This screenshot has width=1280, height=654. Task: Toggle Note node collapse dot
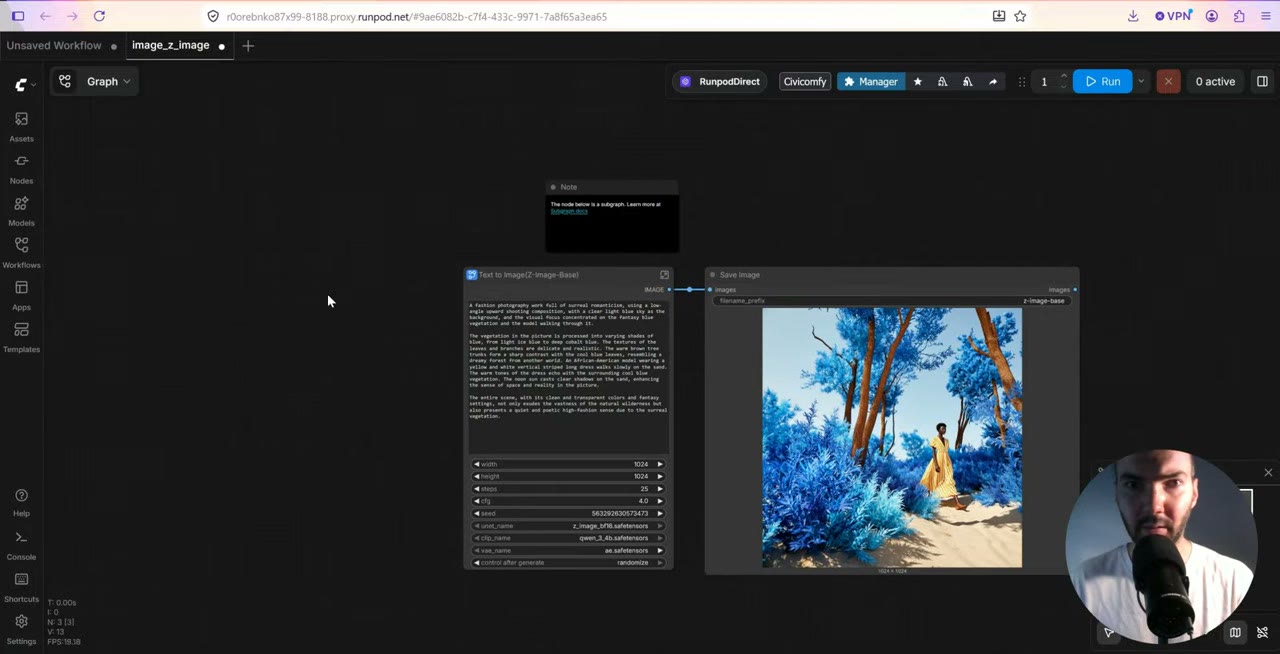click(x=553, y=187)
